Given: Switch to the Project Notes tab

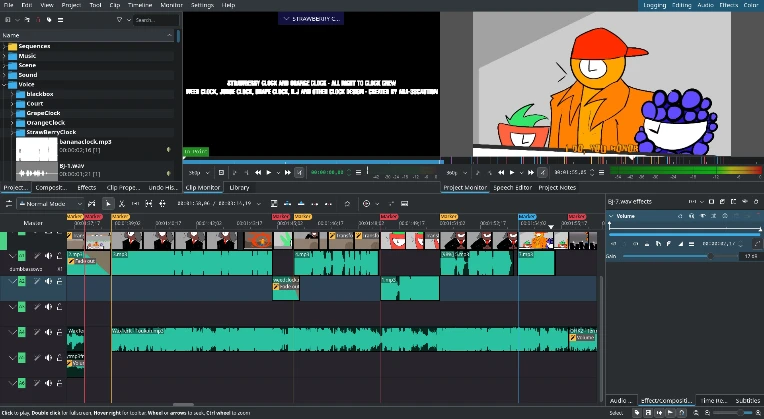Looking at the screenshot, I should tap(557, 188).
